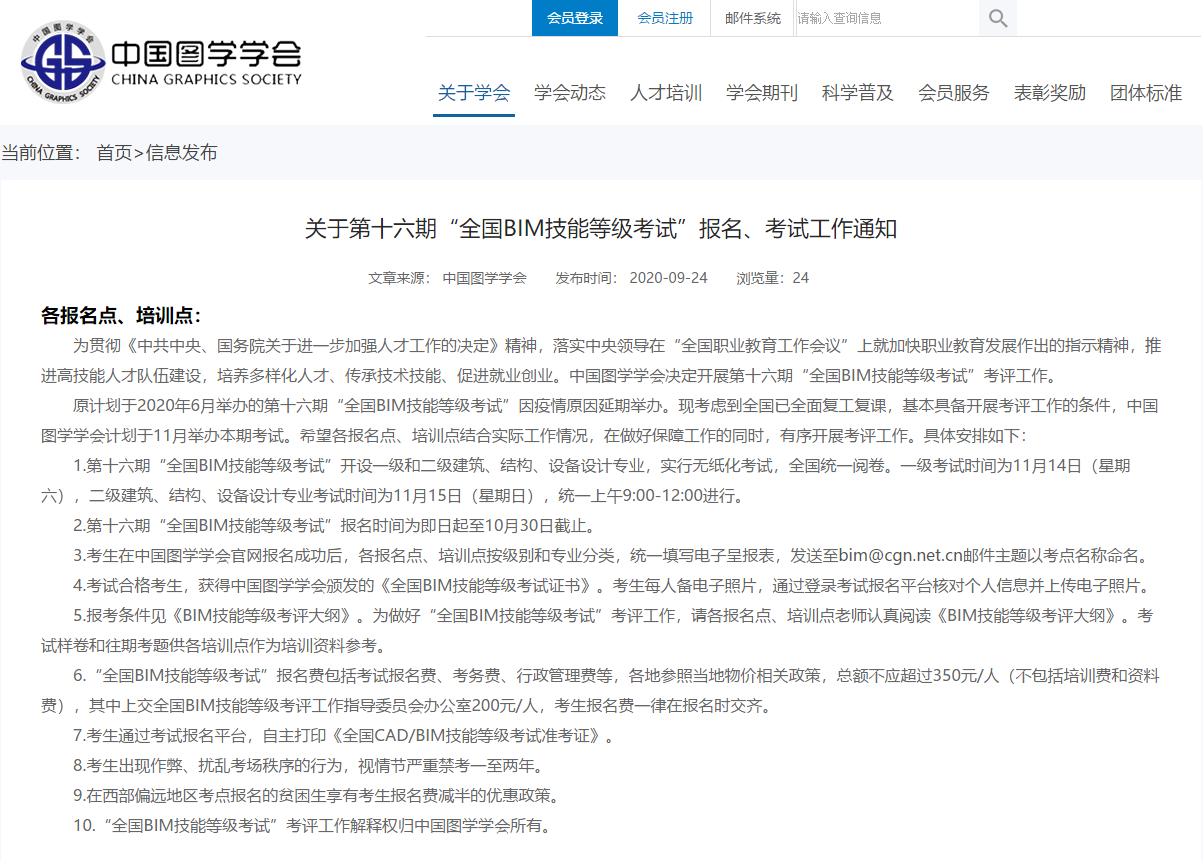Click the 浏览量 view count 24
Viewport: 1203px width, 861px height.
coord(773,278)
